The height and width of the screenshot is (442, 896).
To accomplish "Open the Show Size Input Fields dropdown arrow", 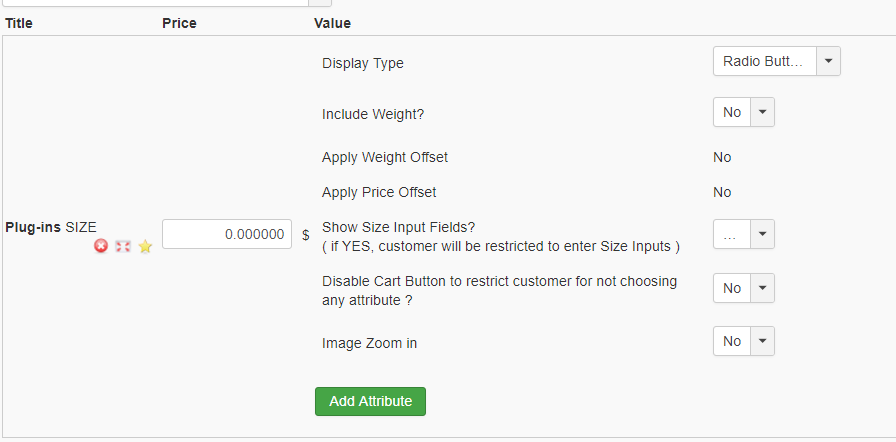I will [762, 234].
